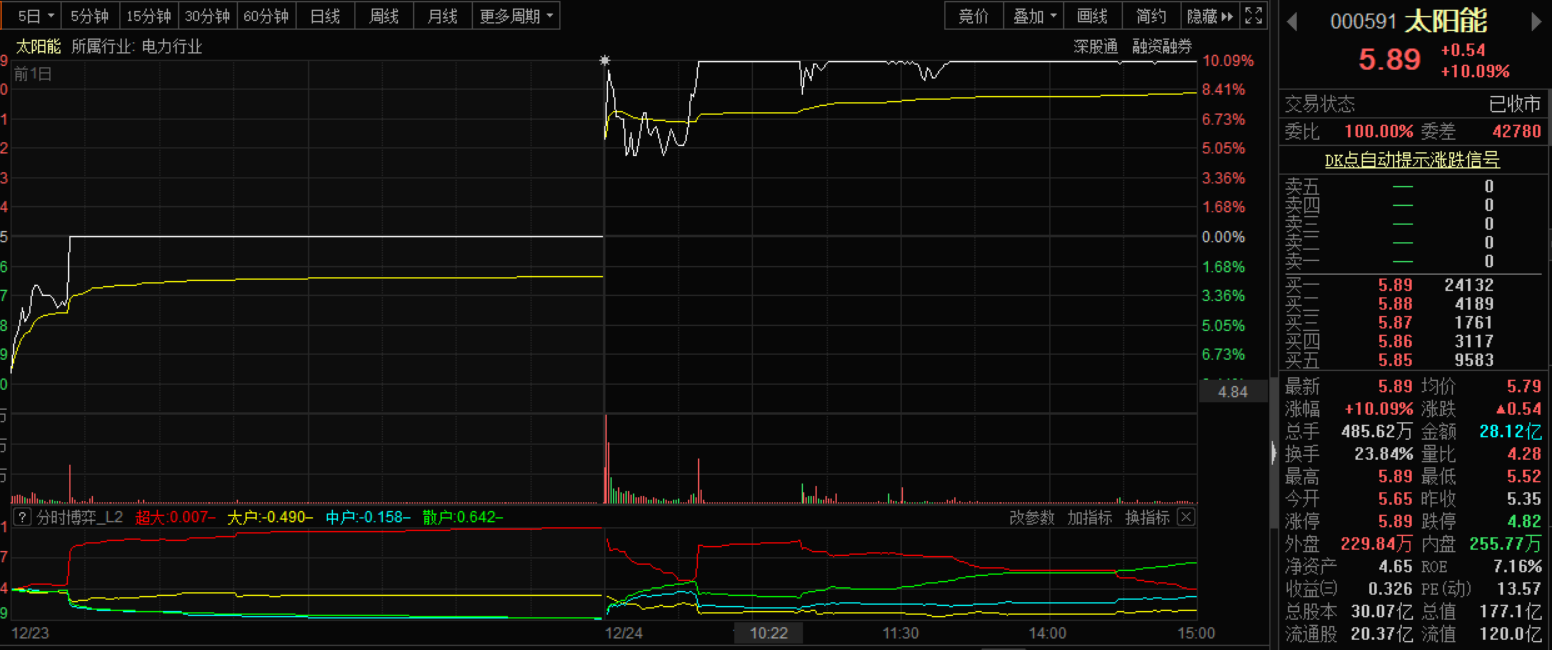
Task: Click the 买五 price 5.85
Action: click(x=1395, y=361)
